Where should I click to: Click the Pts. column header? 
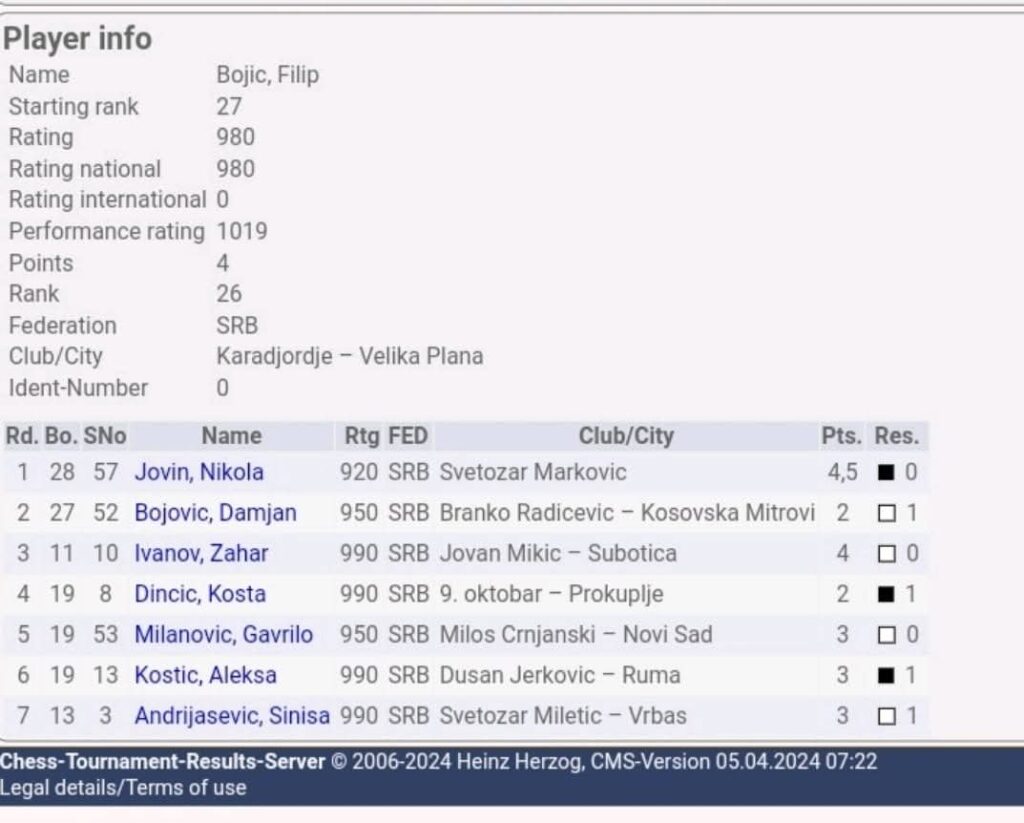[841, 436]
